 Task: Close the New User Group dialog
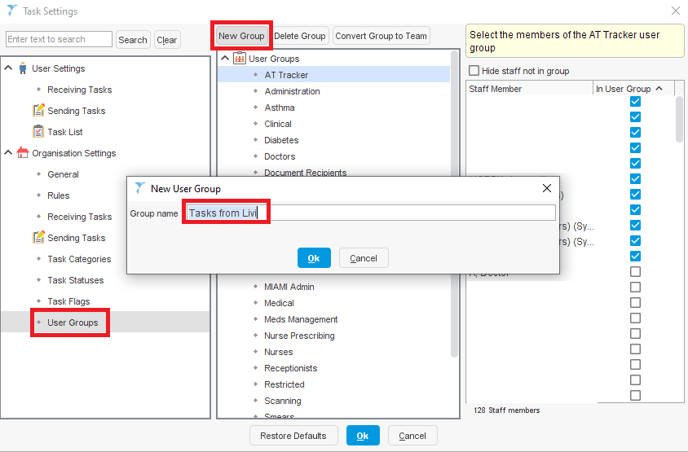[547, 188]
